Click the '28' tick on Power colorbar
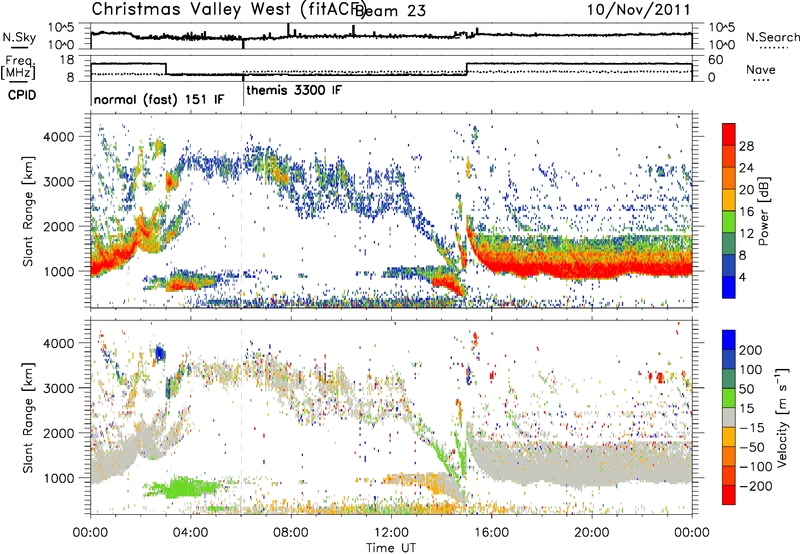The height and width of the screenshot is (554, 800). point(746,146)
